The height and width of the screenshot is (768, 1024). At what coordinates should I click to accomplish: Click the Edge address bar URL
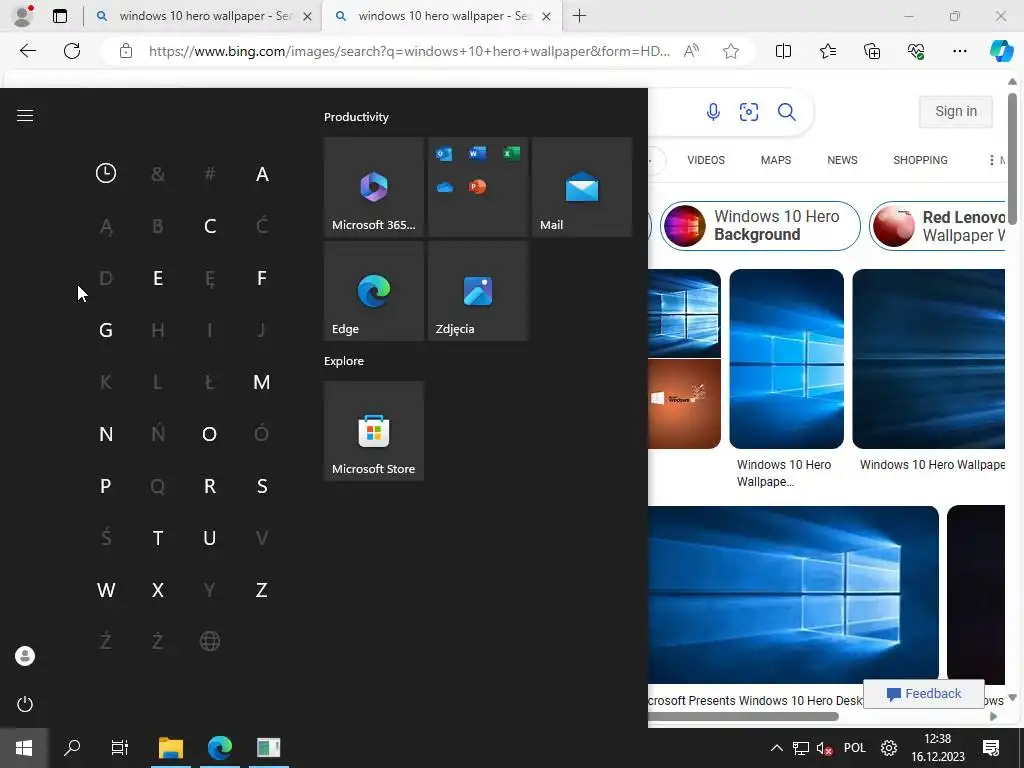point(409,51)
